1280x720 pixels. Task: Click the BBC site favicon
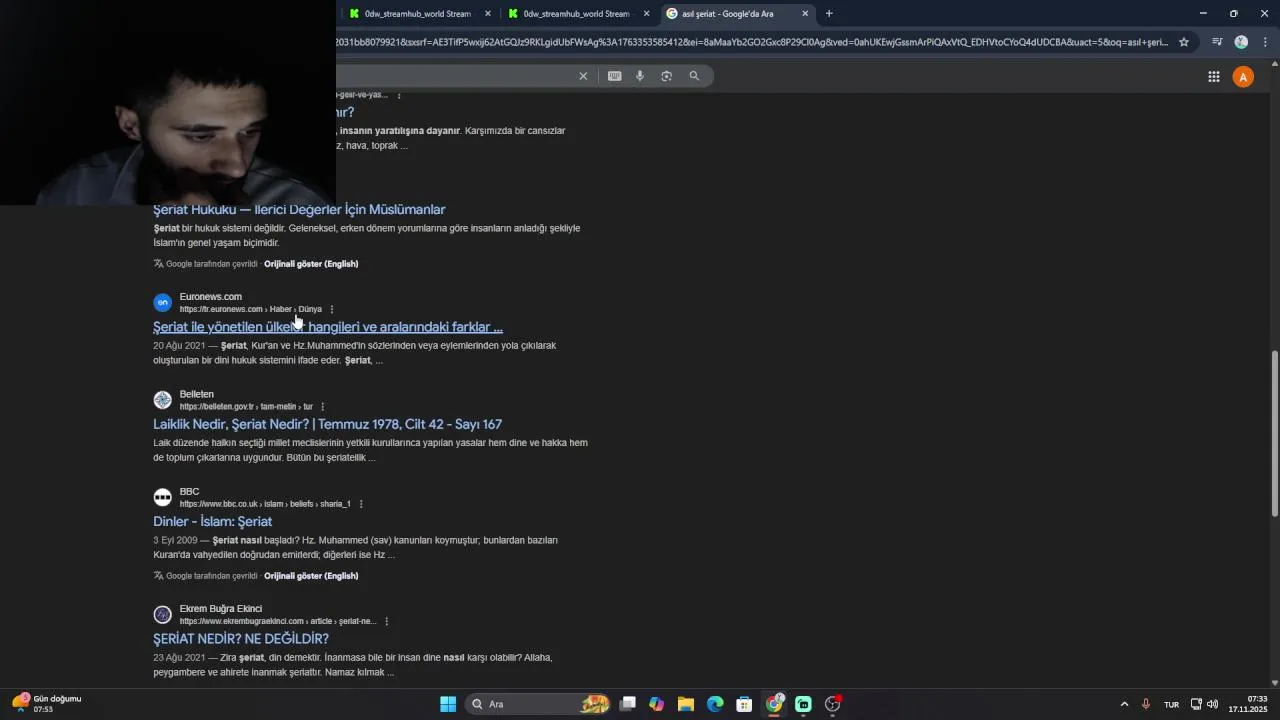[x=162, y=497]
